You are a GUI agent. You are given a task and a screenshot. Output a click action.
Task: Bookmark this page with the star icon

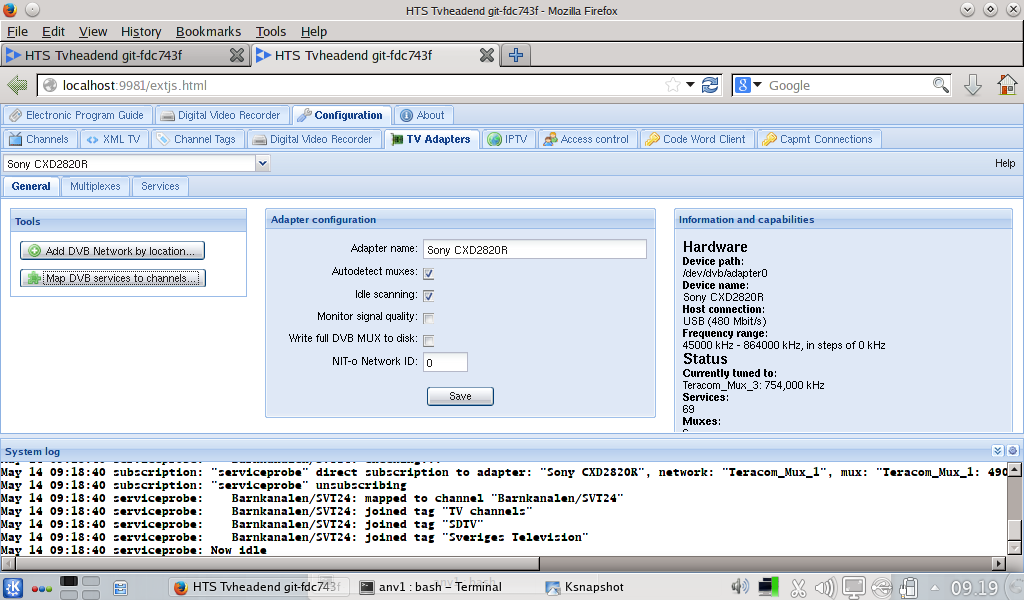coord(672,85)
